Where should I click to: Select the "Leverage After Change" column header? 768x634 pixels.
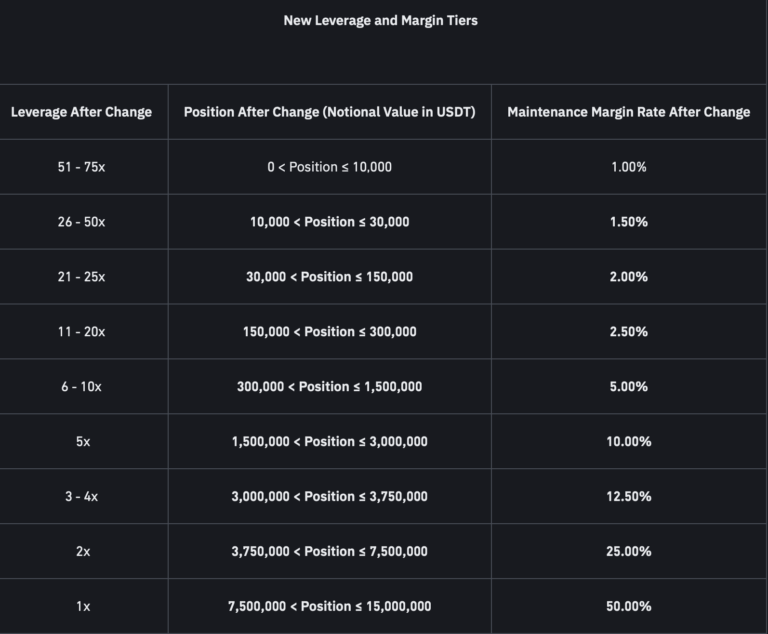point(81,112)
